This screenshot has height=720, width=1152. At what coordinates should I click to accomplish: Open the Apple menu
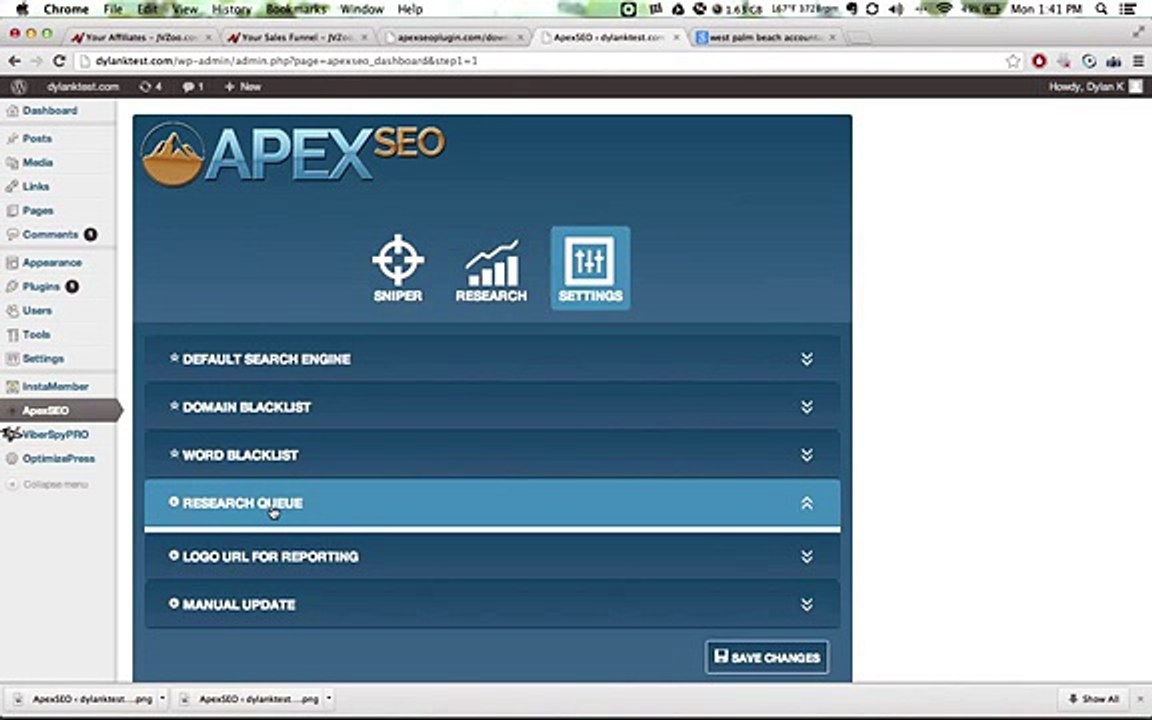pyautogui.click(x=21, y=9)
